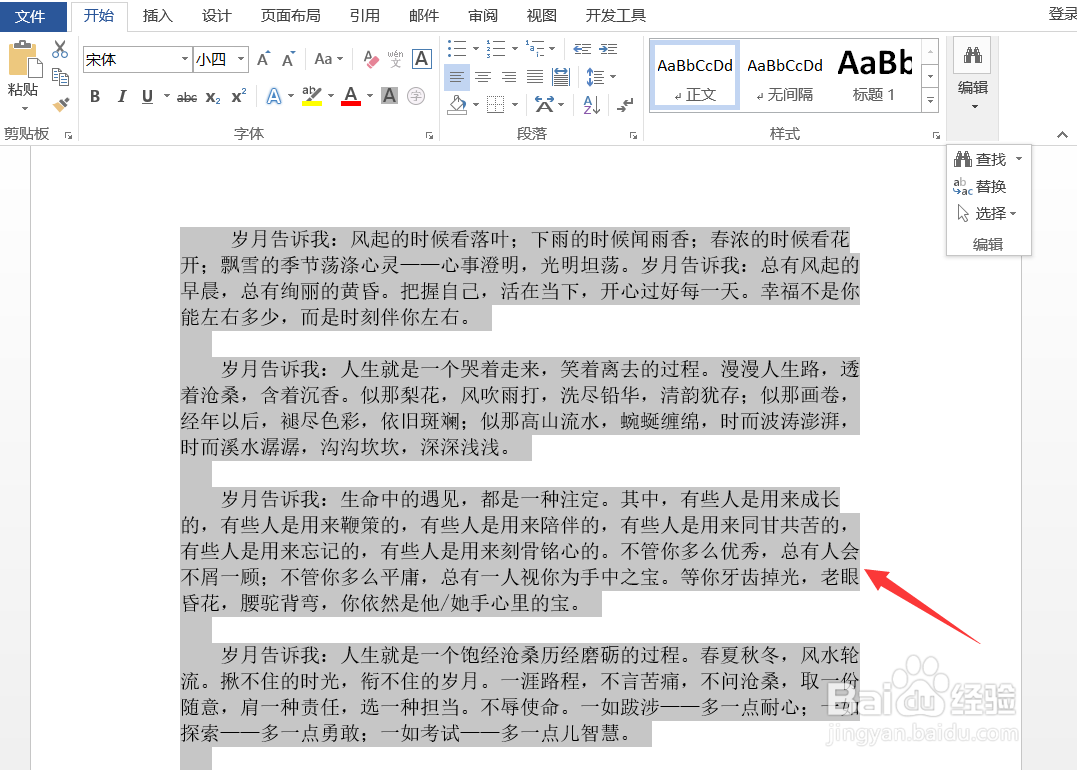Viewport: 1077px width, 770px height.
Task: Click the binoculars Edit icon
Action: click(973, 56)
